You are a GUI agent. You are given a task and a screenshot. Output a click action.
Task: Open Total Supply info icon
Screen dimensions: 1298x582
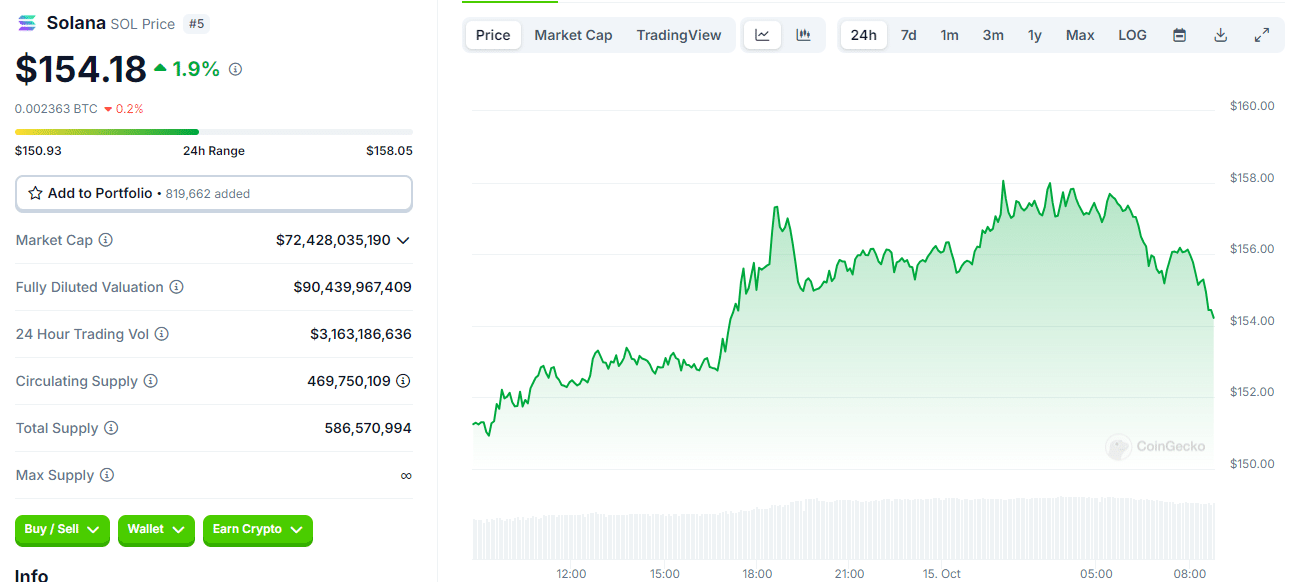[x=111, y=428]
